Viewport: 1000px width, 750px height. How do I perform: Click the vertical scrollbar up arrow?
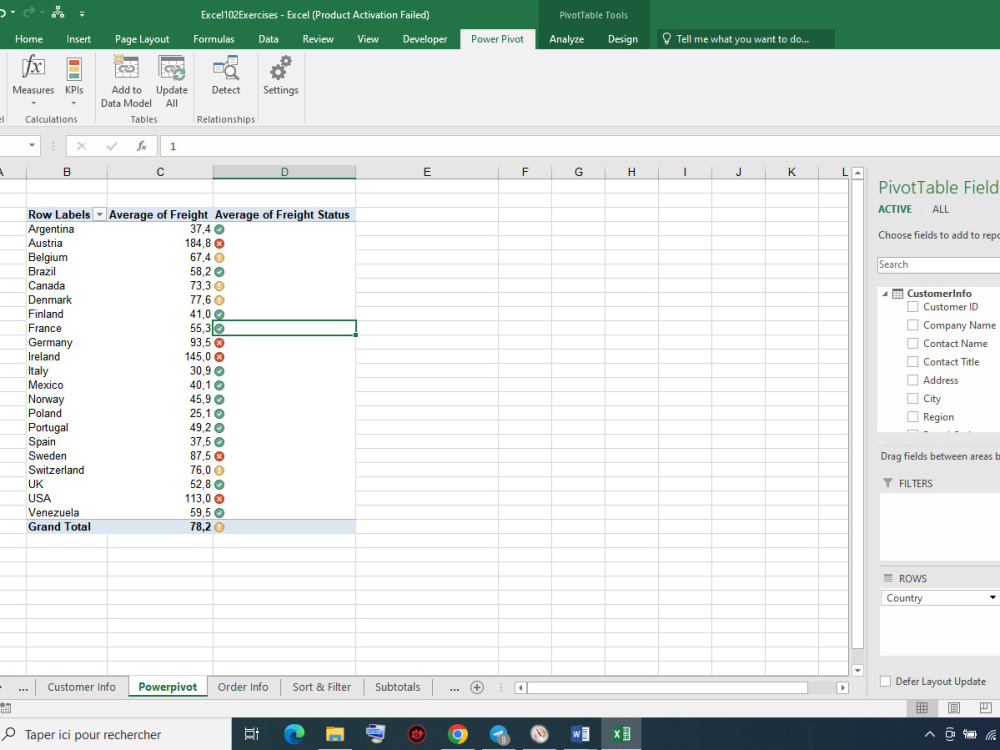[x=858, y=173]
